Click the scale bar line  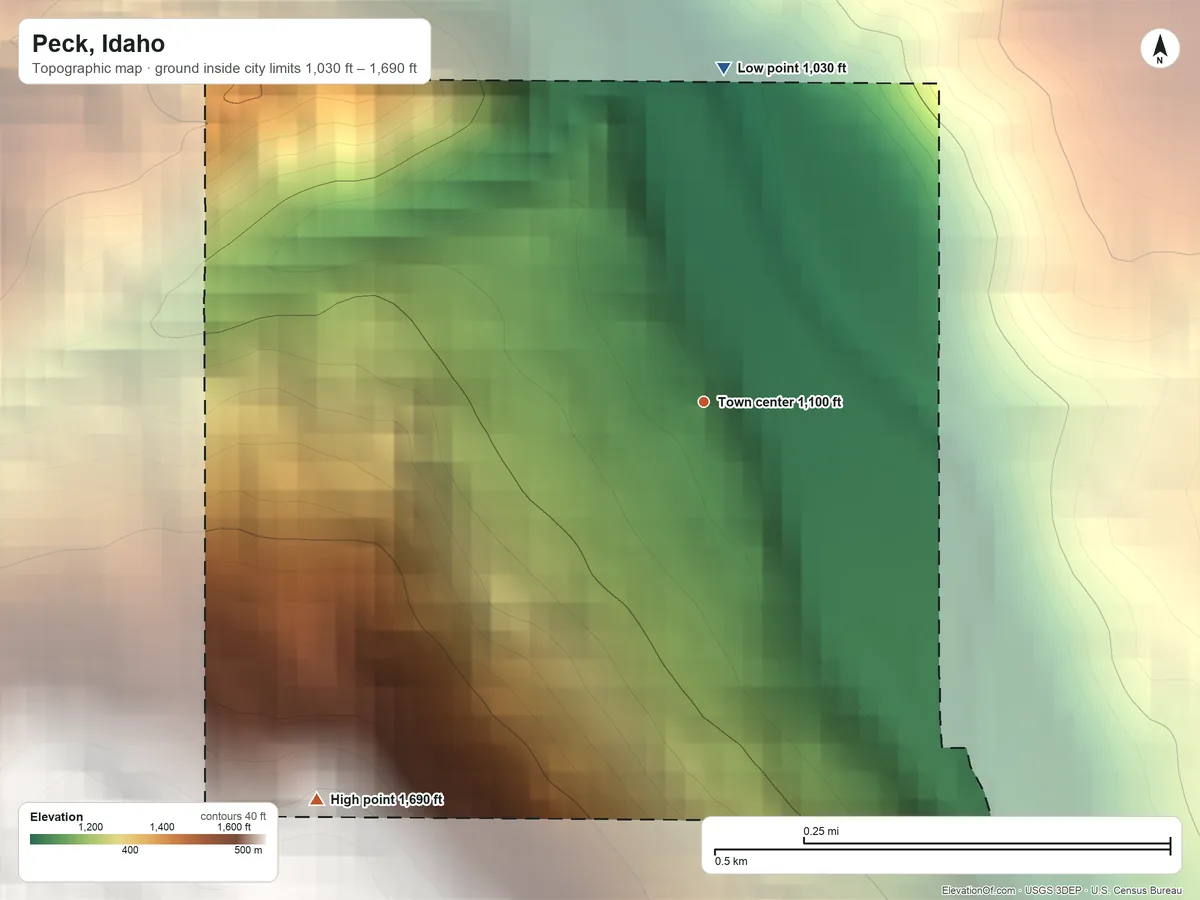[942, 847]
